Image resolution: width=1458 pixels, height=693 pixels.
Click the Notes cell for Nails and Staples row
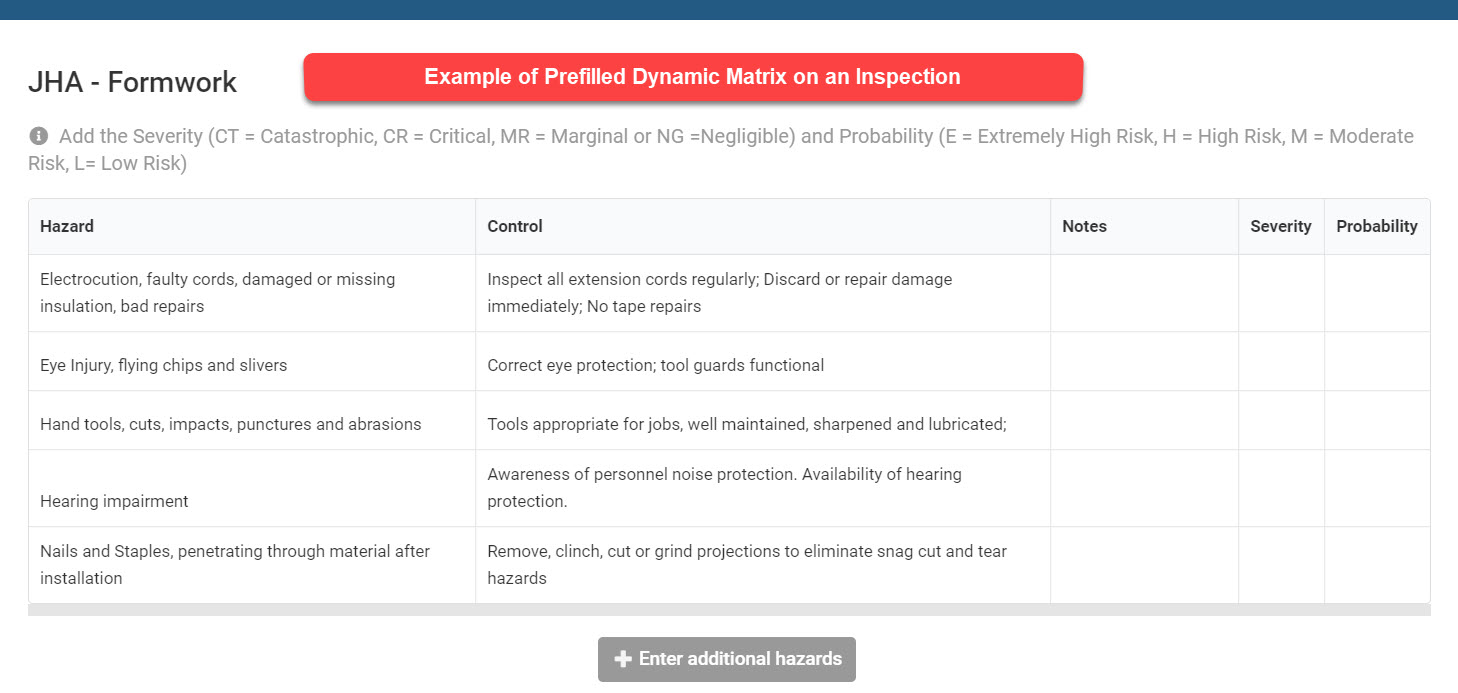[1145, 565]
